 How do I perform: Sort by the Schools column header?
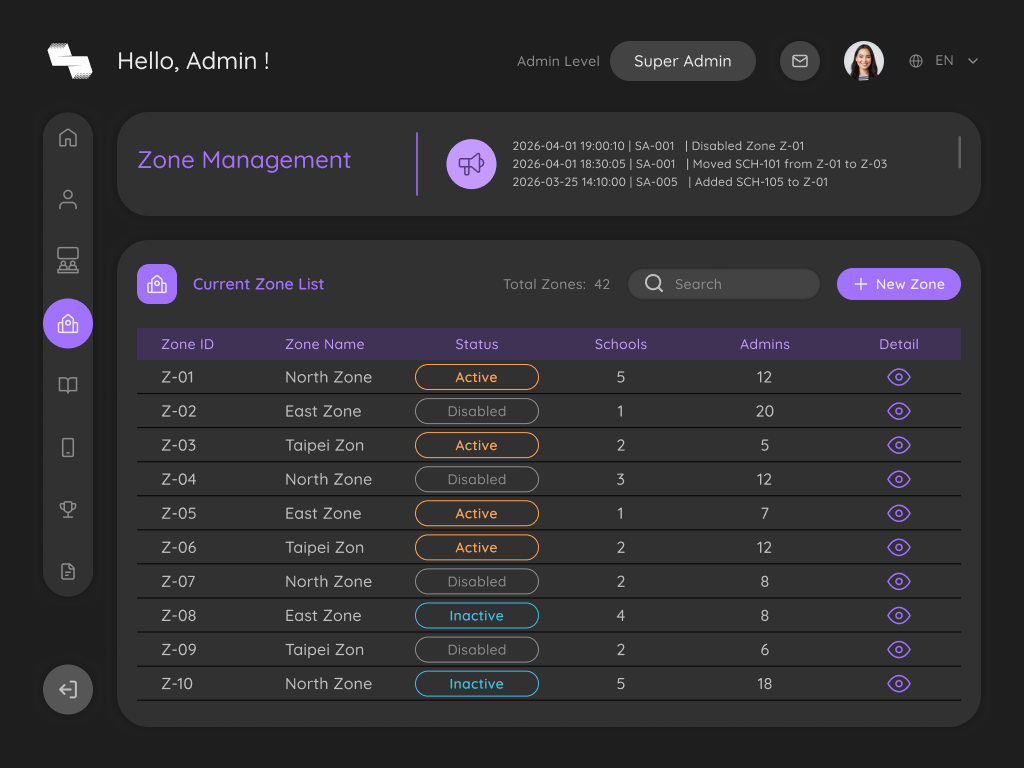click(x=620, y=344)
